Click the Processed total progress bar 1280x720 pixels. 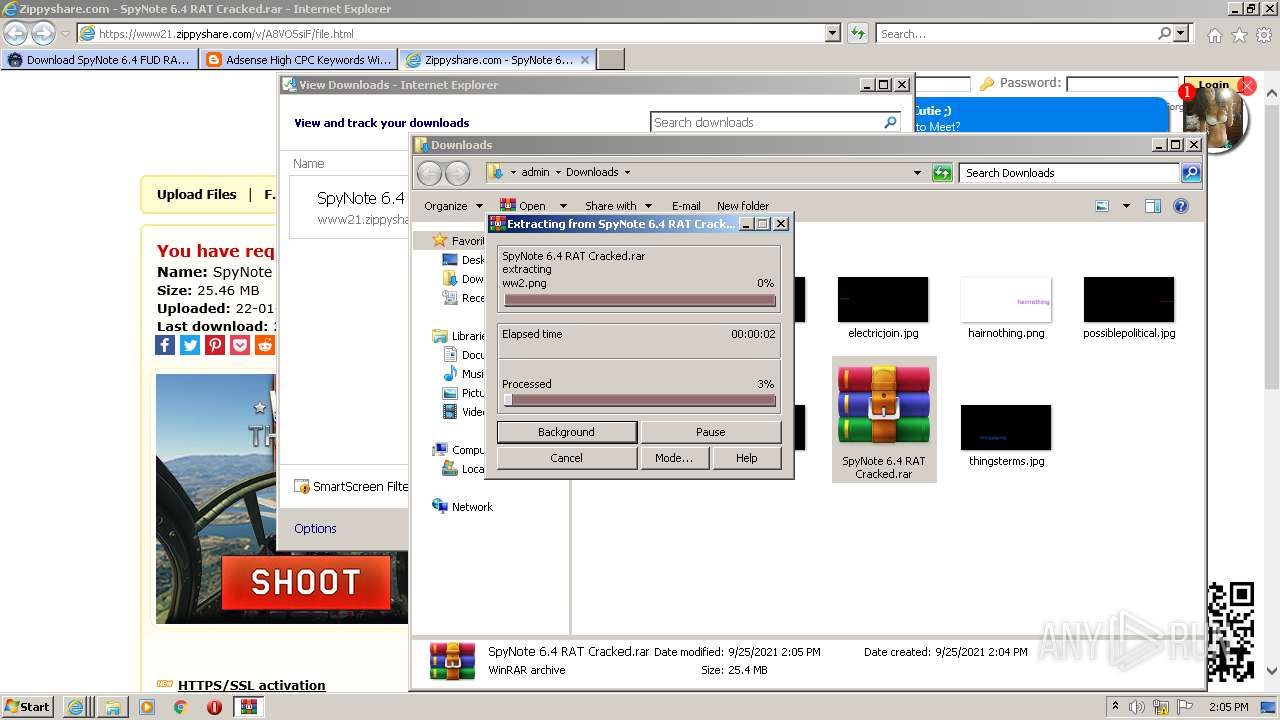[640, 400]
